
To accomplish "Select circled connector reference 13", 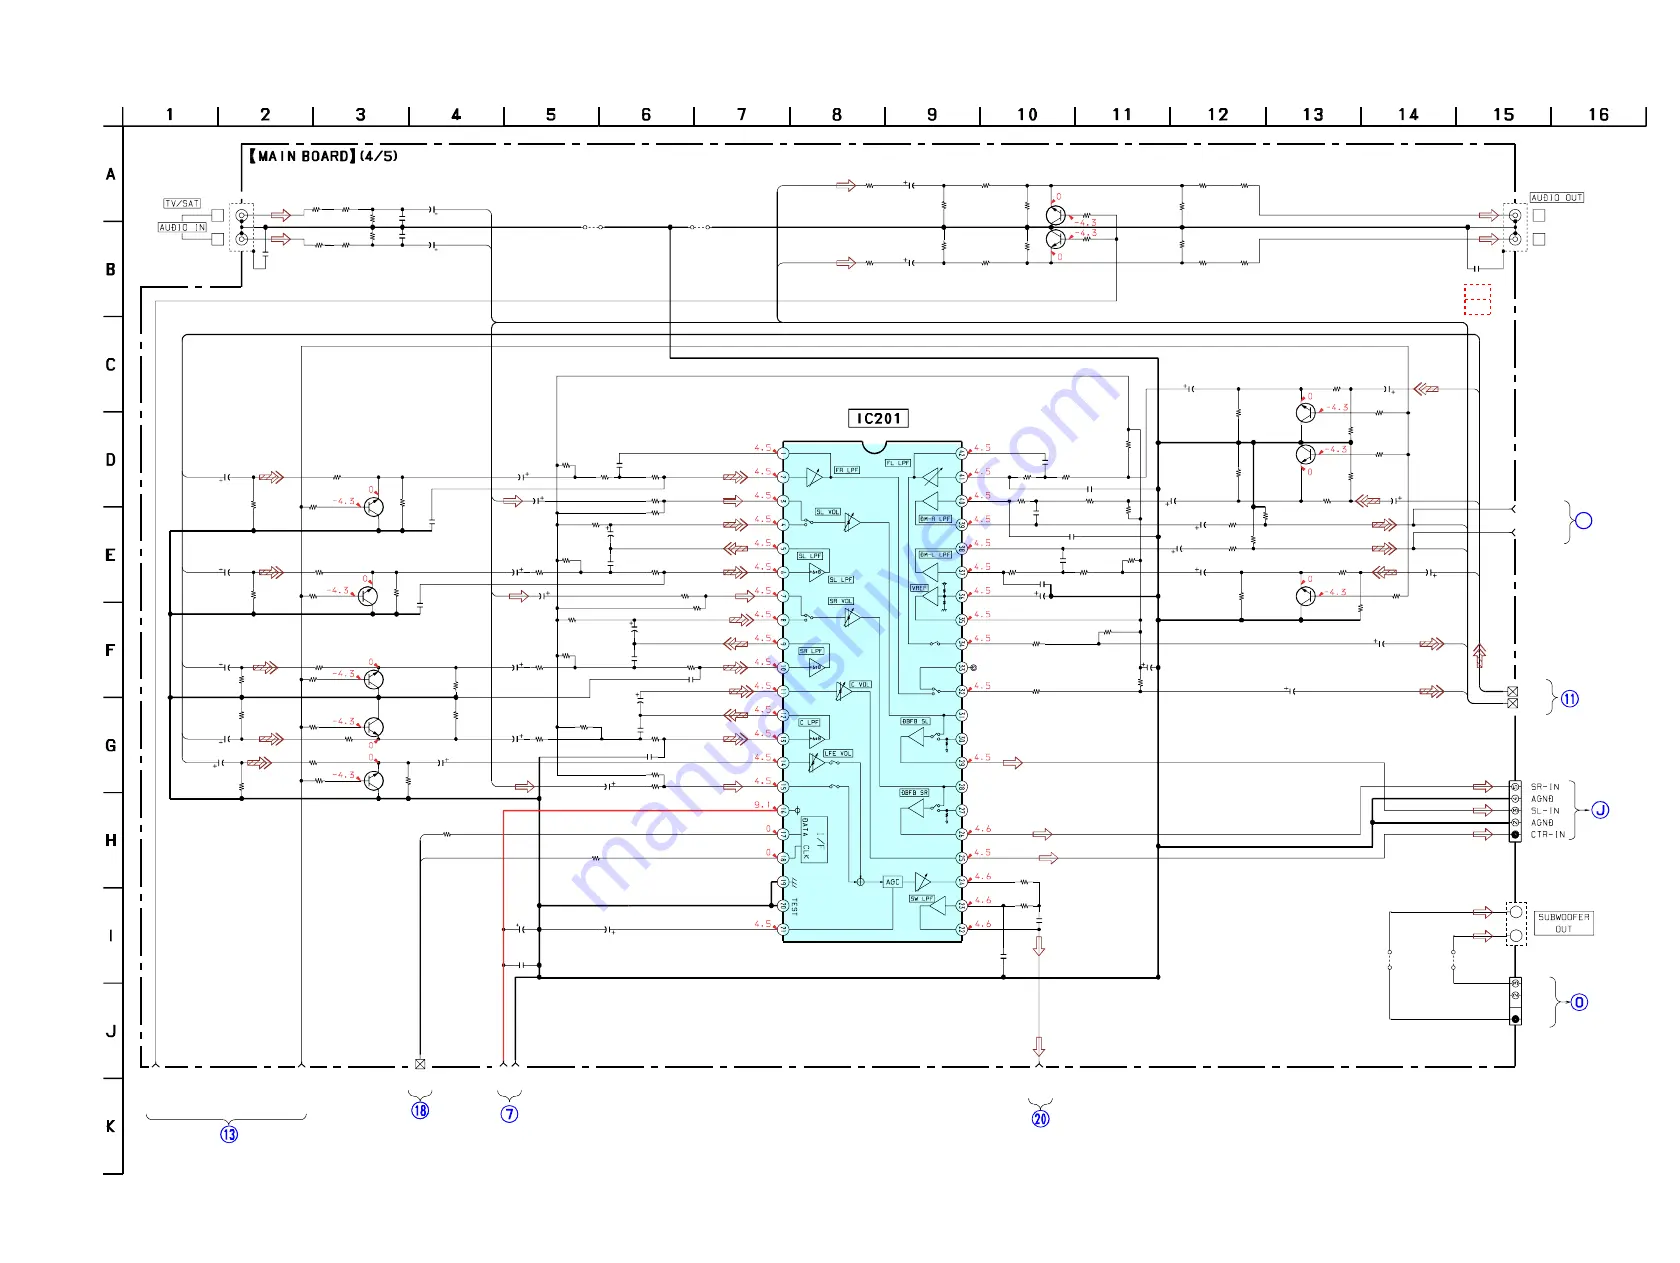I will 229,1134.
